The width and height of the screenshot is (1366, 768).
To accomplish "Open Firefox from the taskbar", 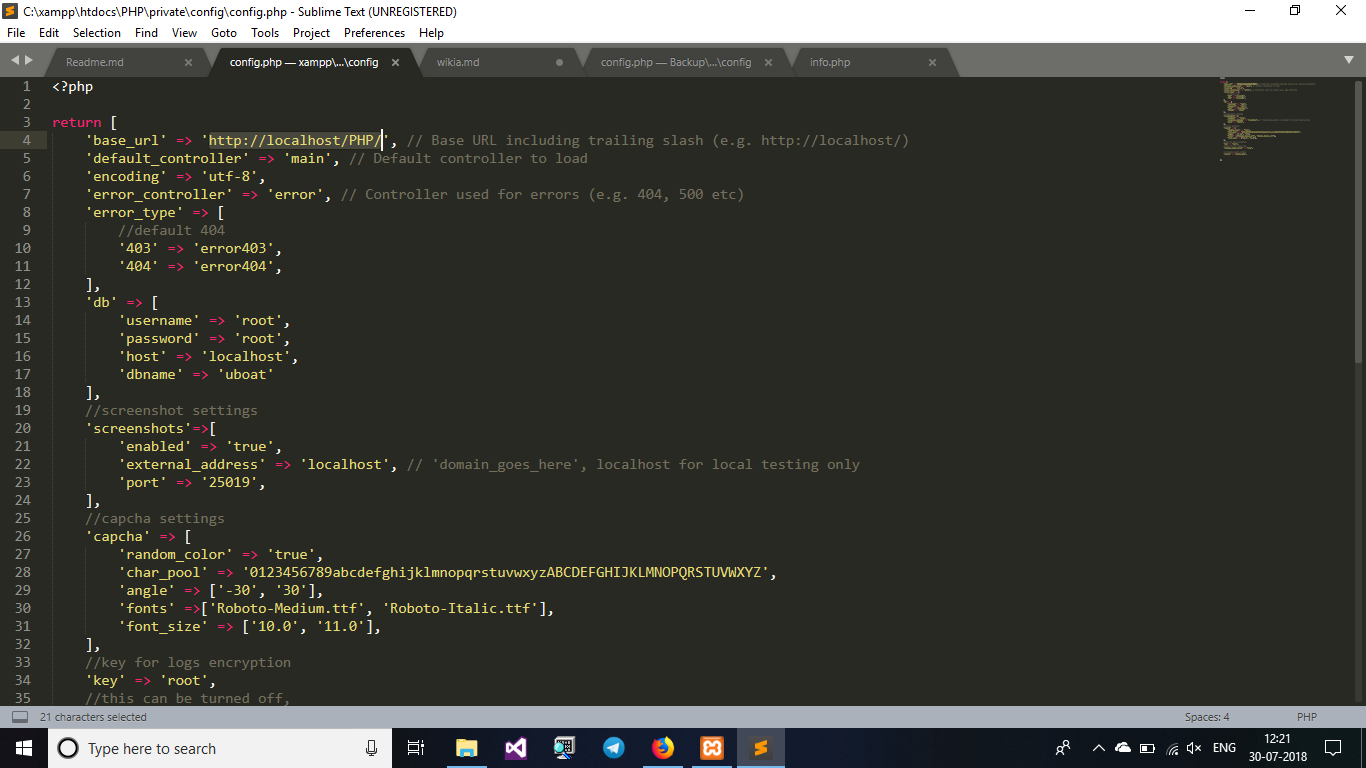I will click(x=662, y=748).
